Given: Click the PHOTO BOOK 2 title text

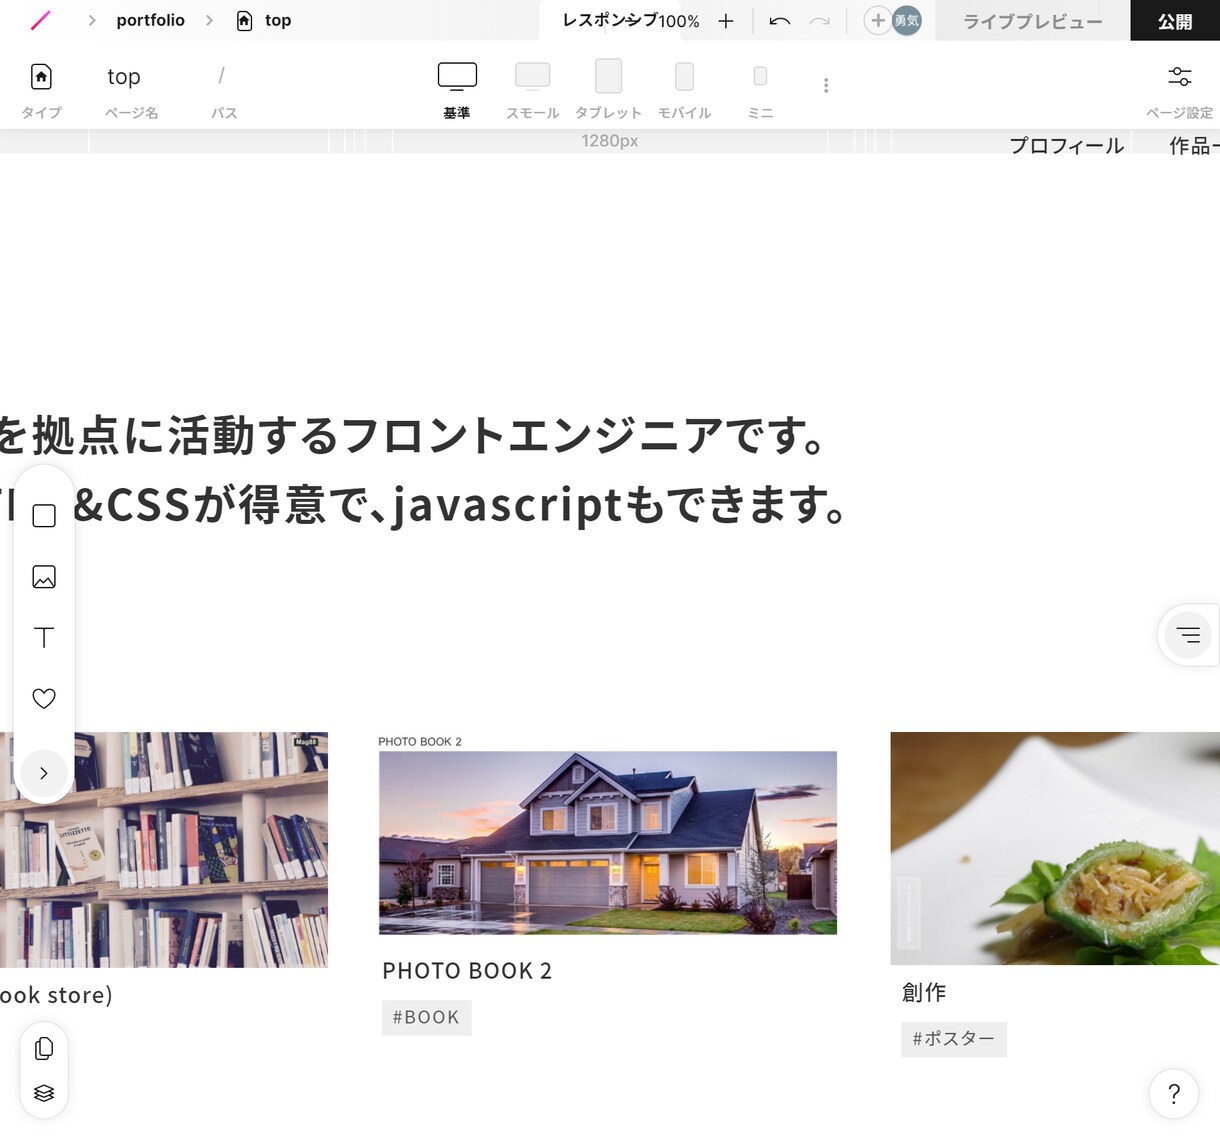Looking at the screenshot, I should 467,971.
